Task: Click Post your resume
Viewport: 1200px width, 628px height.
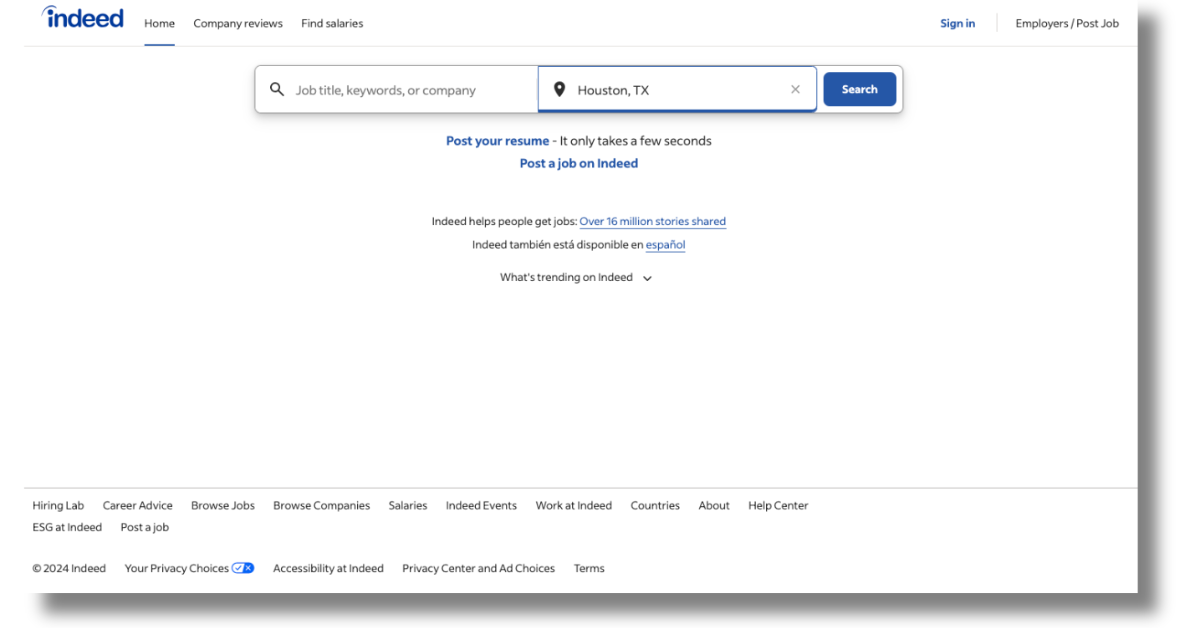Action: [x=497, y=140]
